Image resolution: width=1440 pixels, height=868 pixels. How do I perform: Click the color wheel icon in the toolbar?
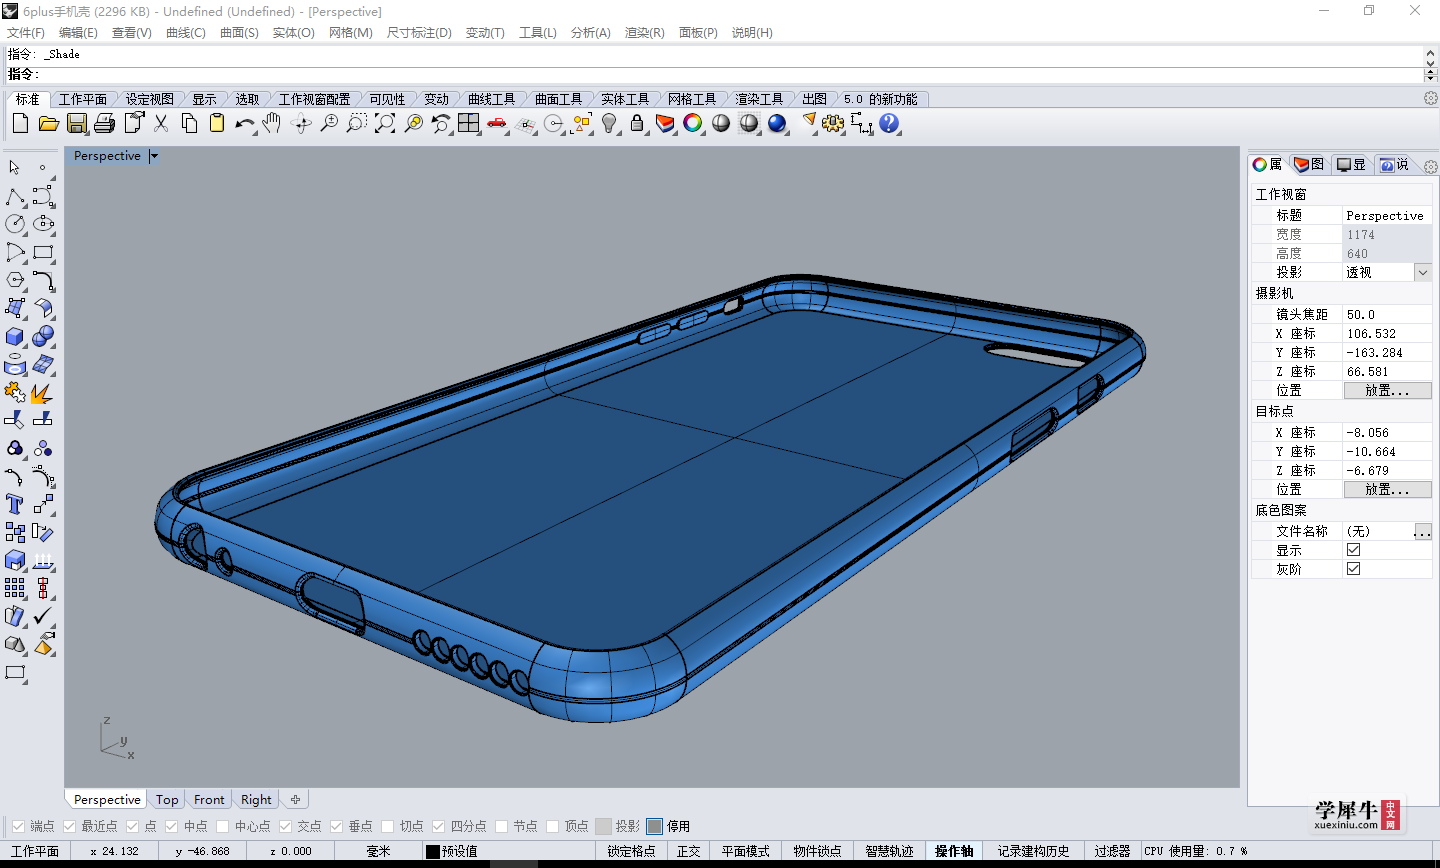[x=693, y=123]
